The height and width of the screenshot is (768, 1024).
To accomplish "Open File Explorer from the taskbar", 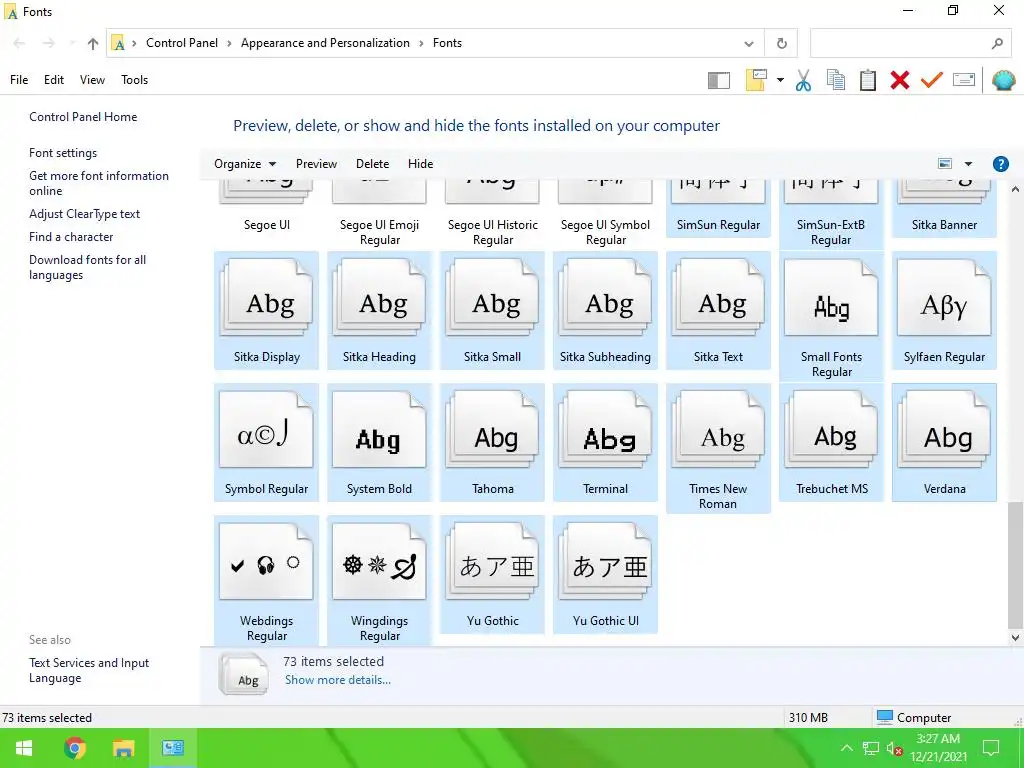I will [123, 748].
